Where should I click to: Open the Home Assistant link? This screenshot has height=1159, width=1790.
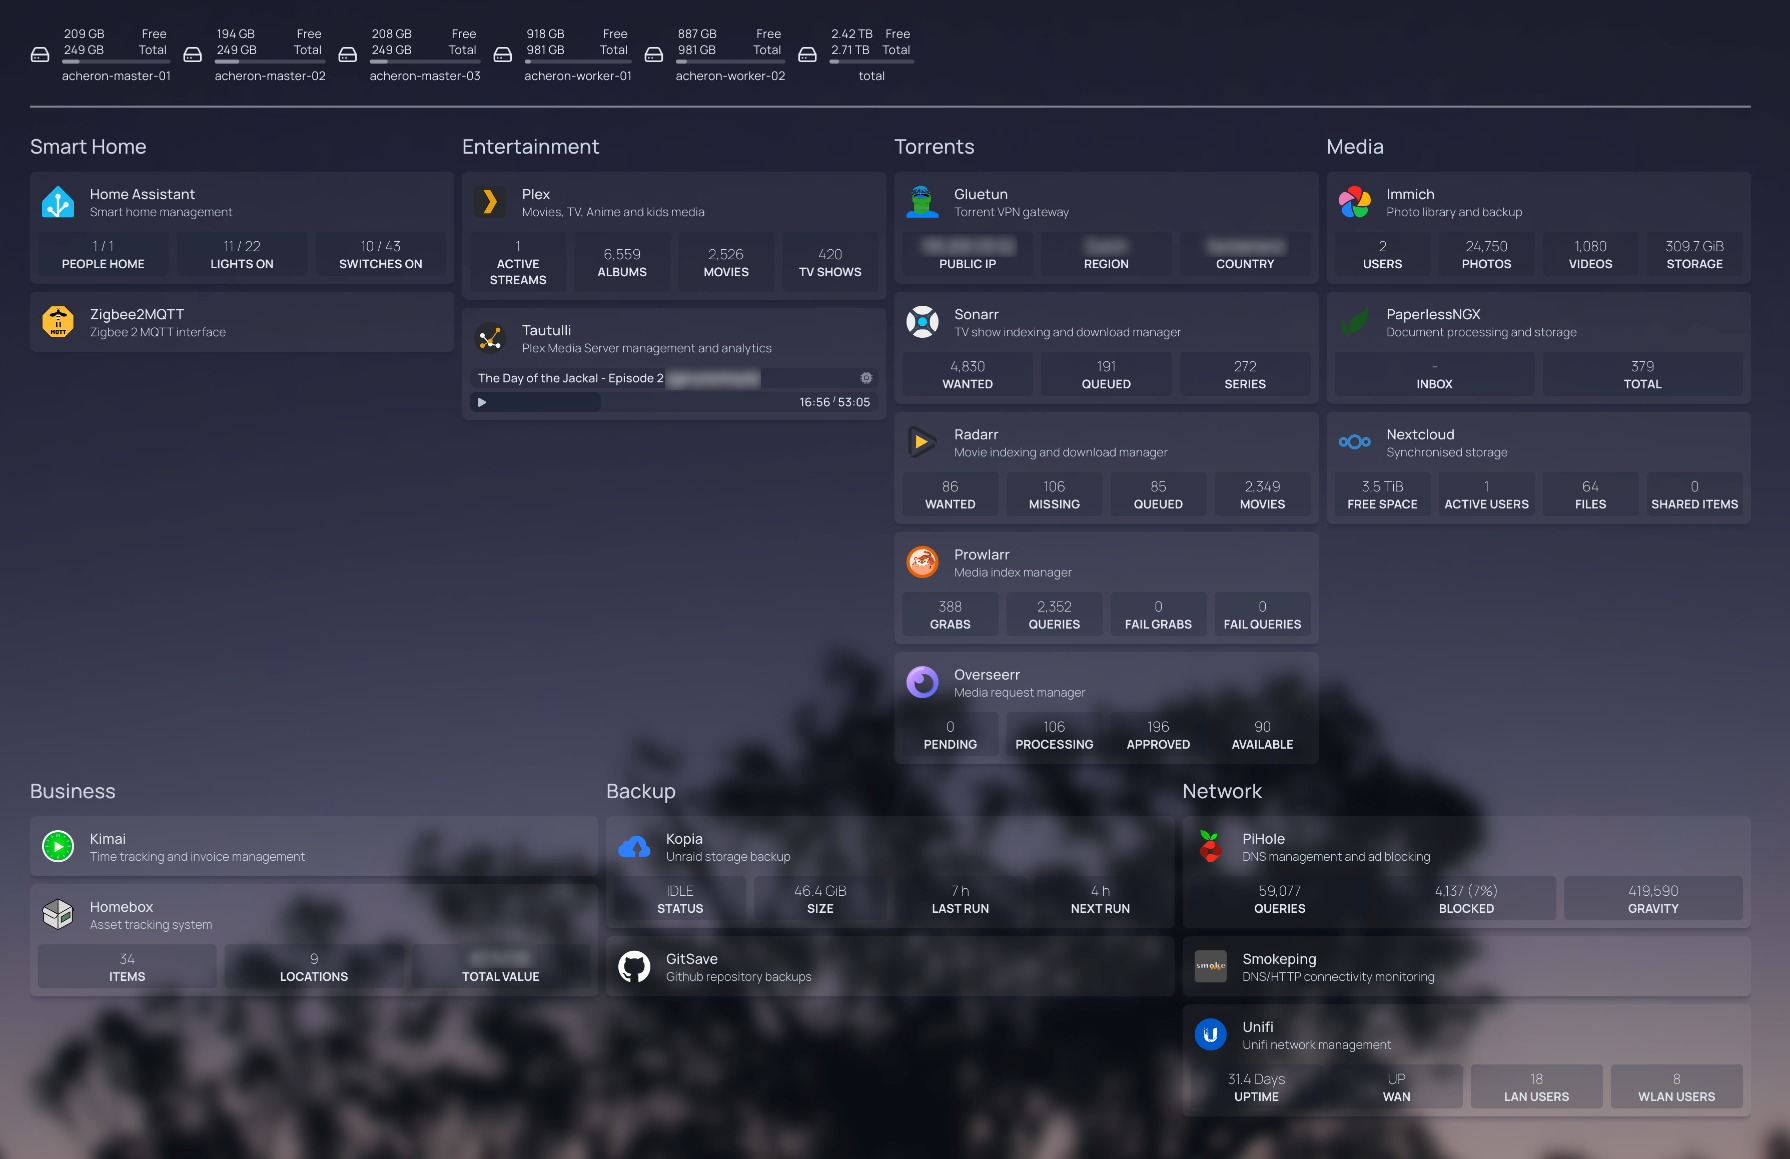tap(142, 194)
